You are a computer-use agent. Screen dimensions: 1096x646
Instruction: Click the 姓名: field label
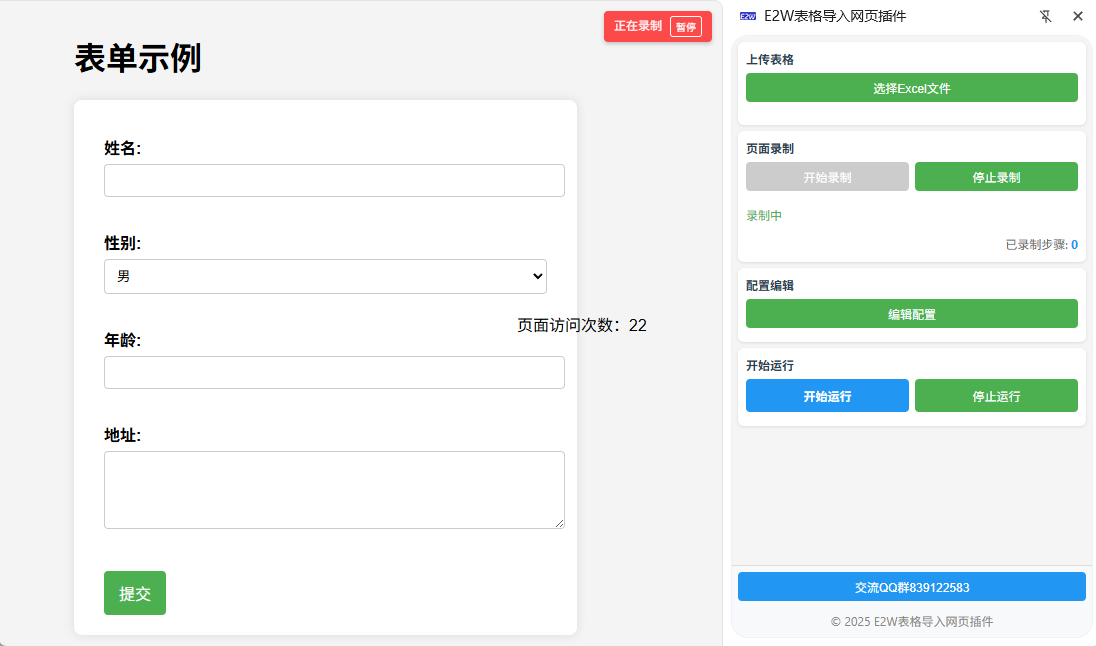pyautogui.click(x=122, y=148)
